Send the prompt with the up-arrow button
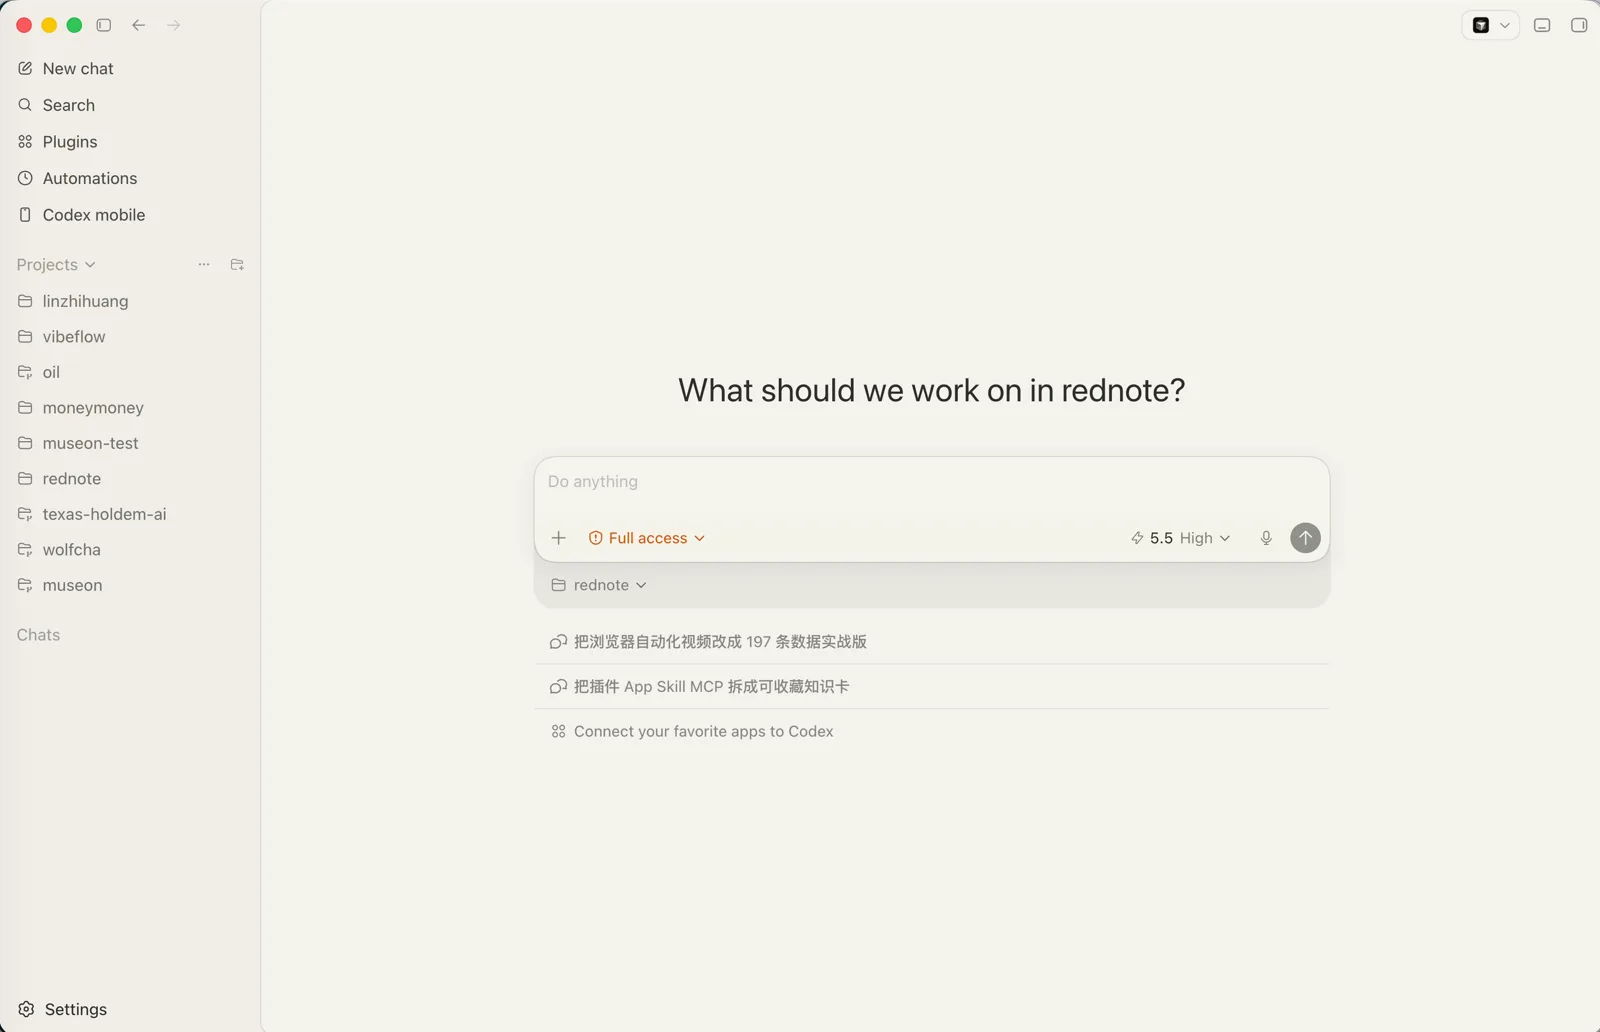The width and height of the screenshot is (1600, 1032). click(x=1305, y=538)
